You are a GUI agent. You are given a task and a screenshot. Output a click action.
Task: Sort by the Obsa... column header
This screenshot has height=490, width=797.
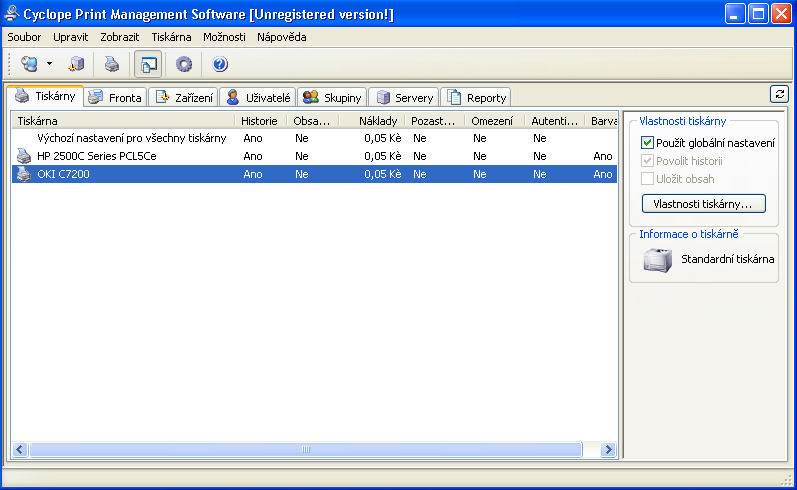coord(313,121)
